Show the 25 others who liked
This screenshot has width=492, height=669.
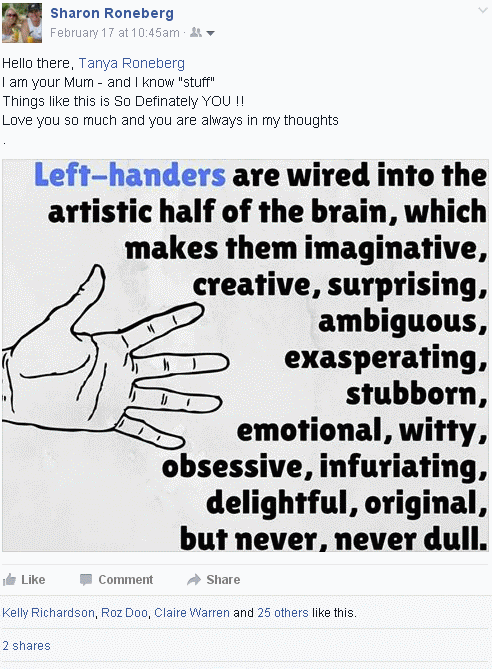click(282, 613)
